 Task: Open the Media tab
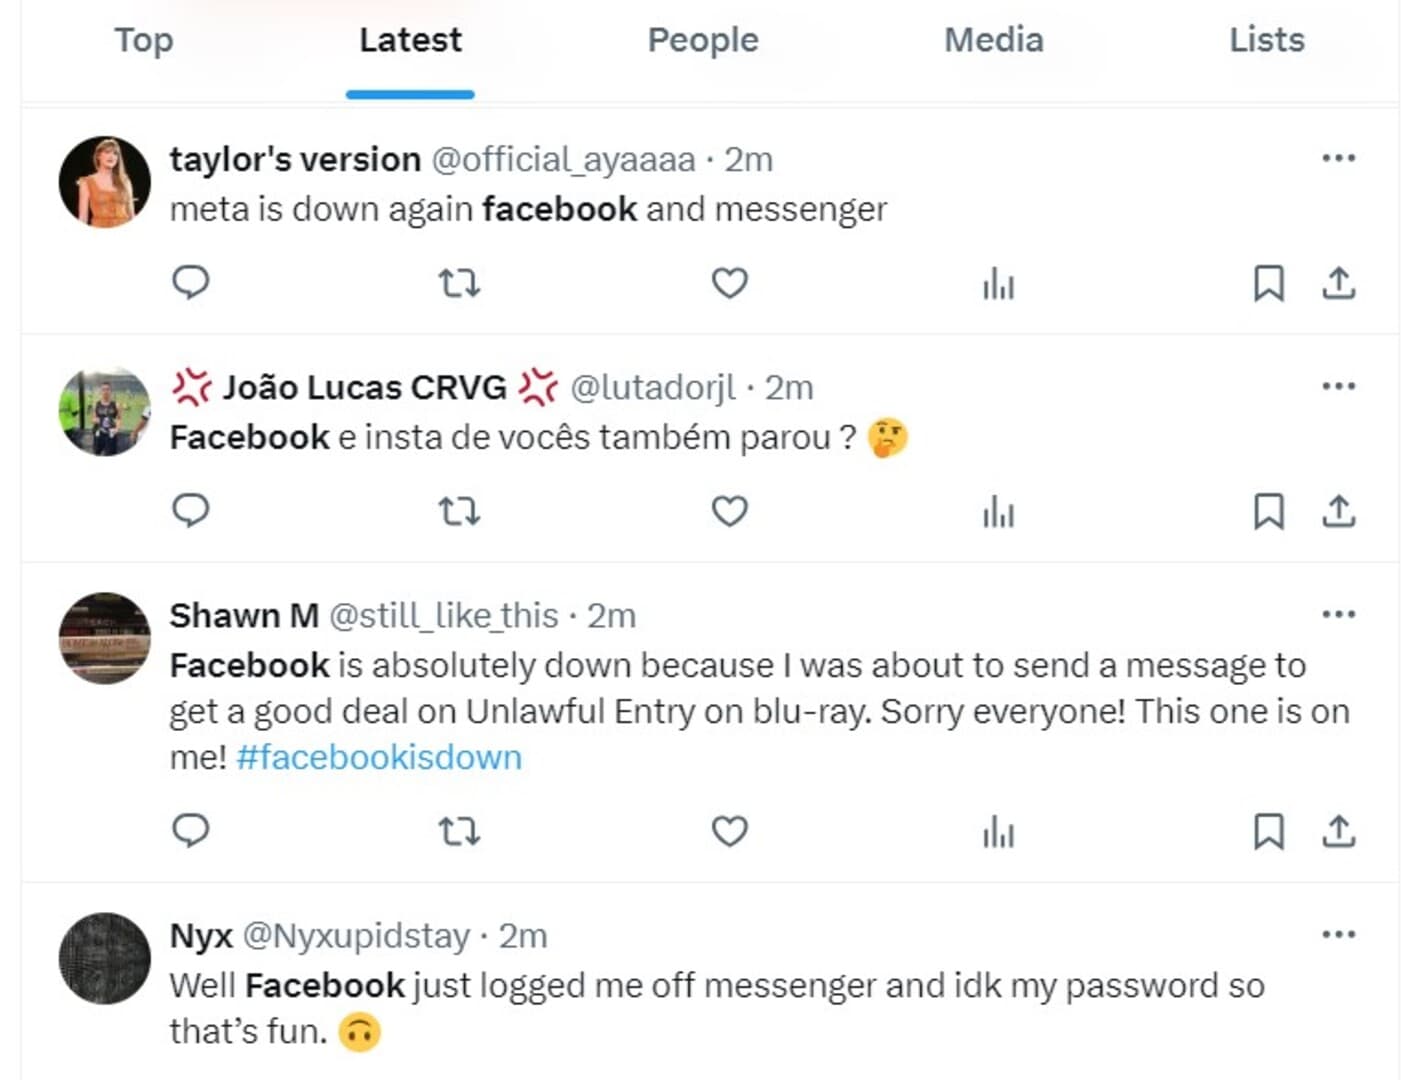[x=993, y=40]
